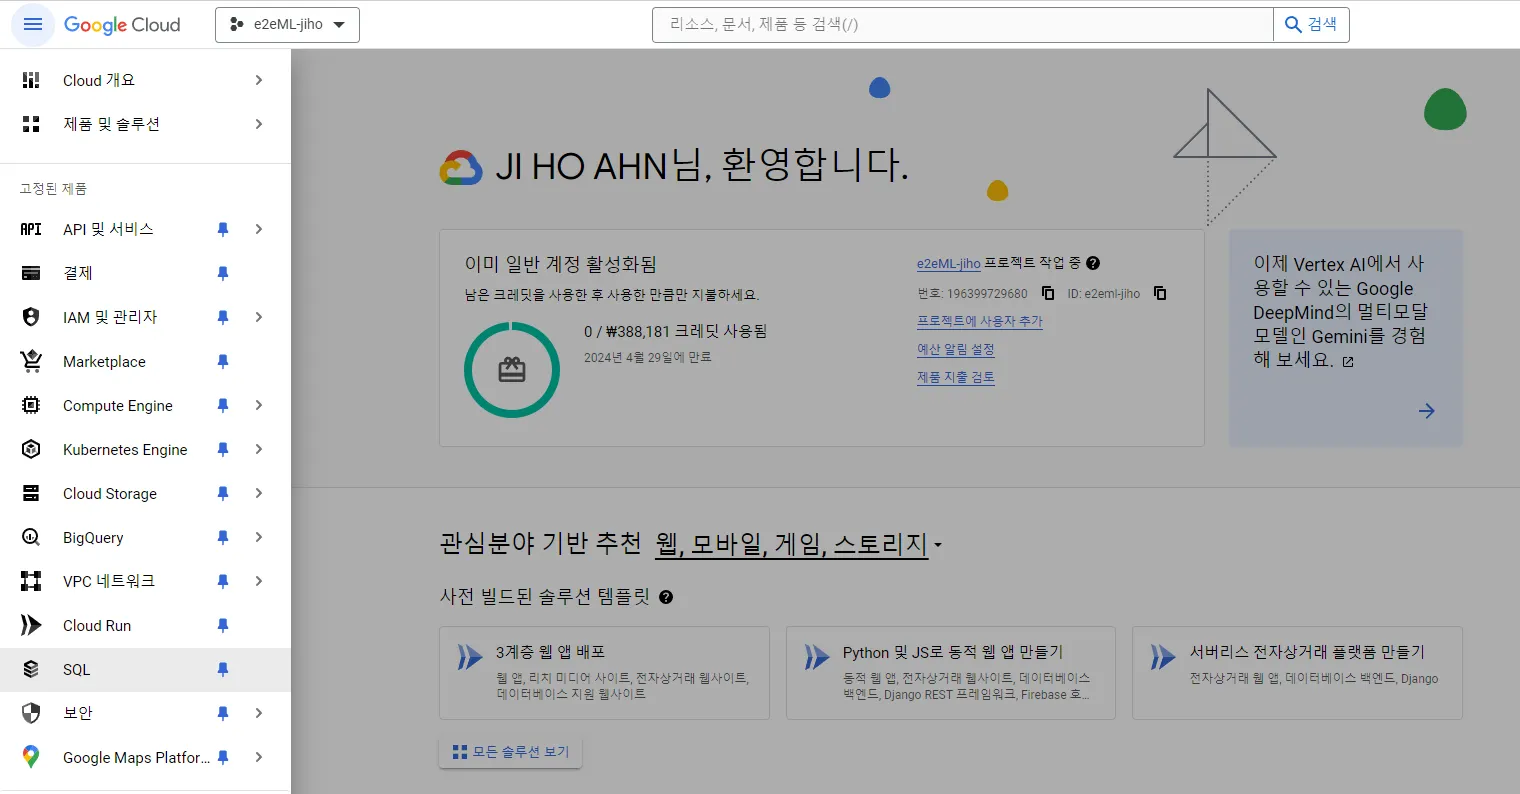Click the BigQuery magnifier icon

(x=31, y=537)
